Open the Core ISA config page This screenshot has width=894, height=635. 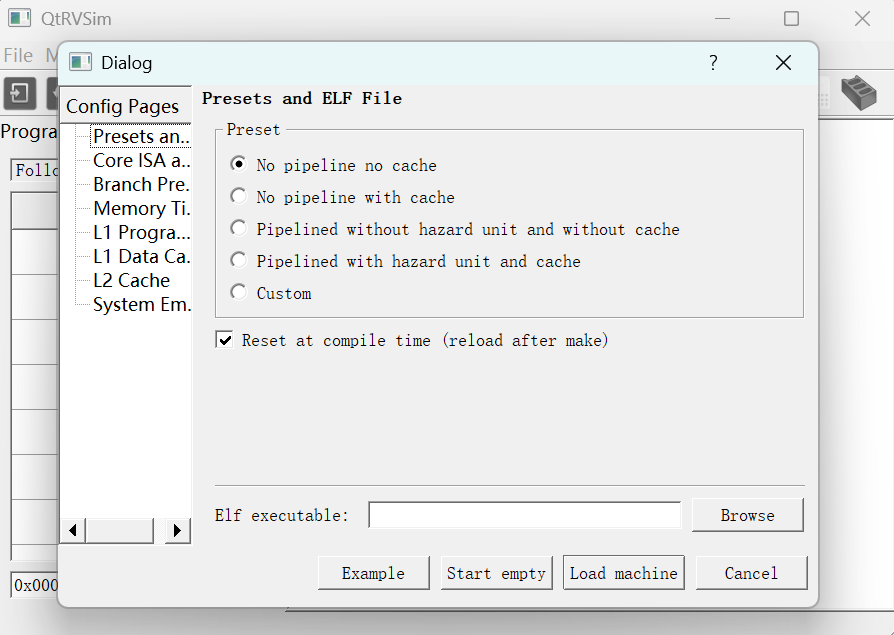click(x=140, y=160)
